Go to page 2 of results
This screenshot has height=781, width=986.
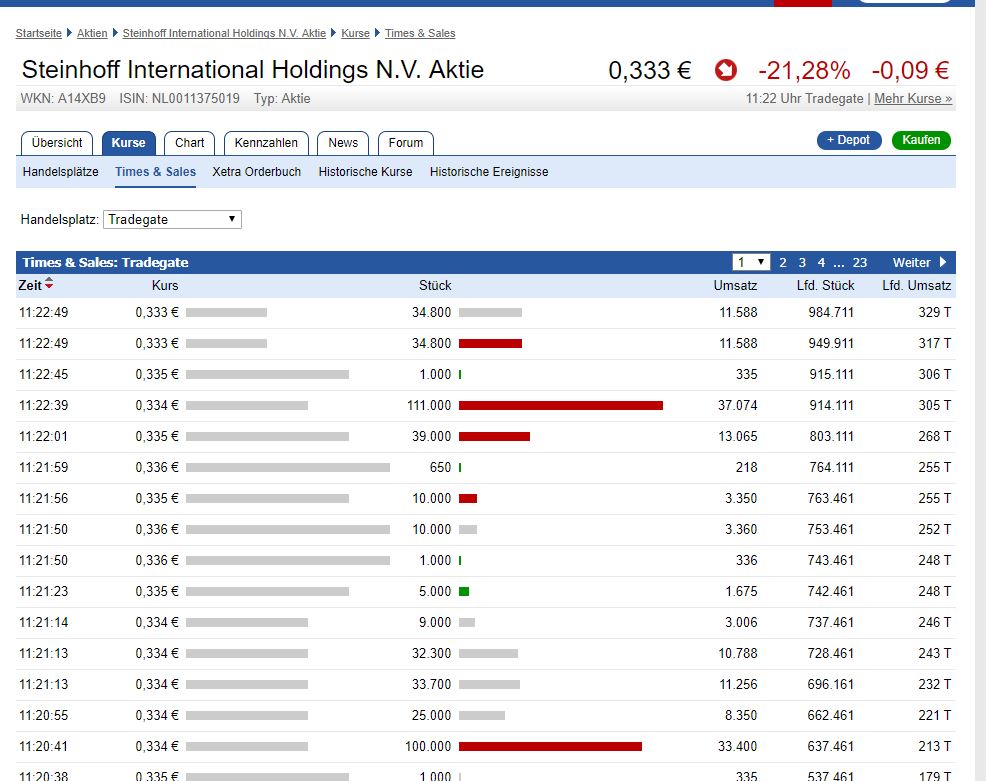[783, 263]
